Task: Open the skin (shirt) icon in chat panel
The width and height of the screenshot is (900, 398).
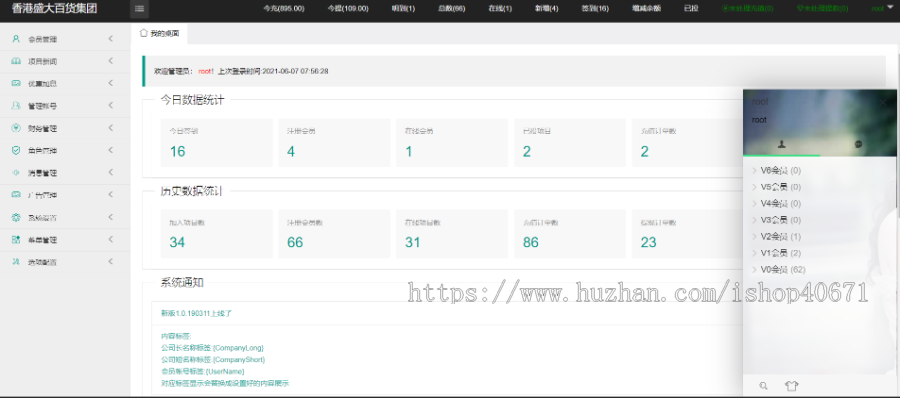Action: 792,387
